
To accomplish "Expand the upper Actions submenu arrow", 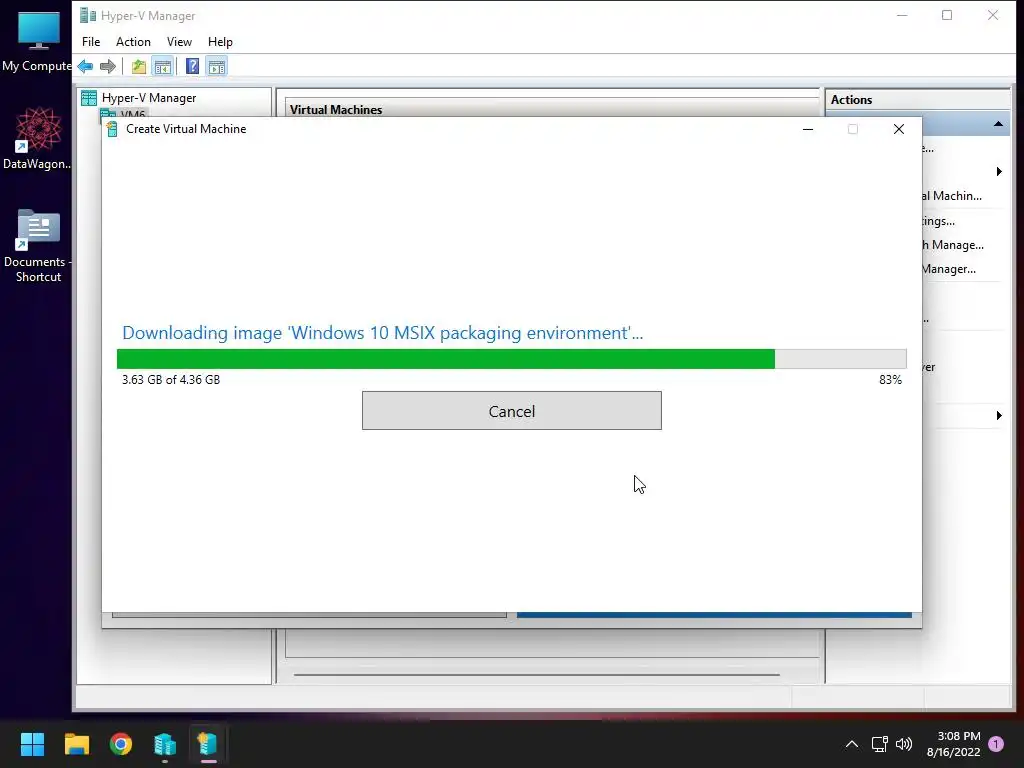I will point(999,172).
